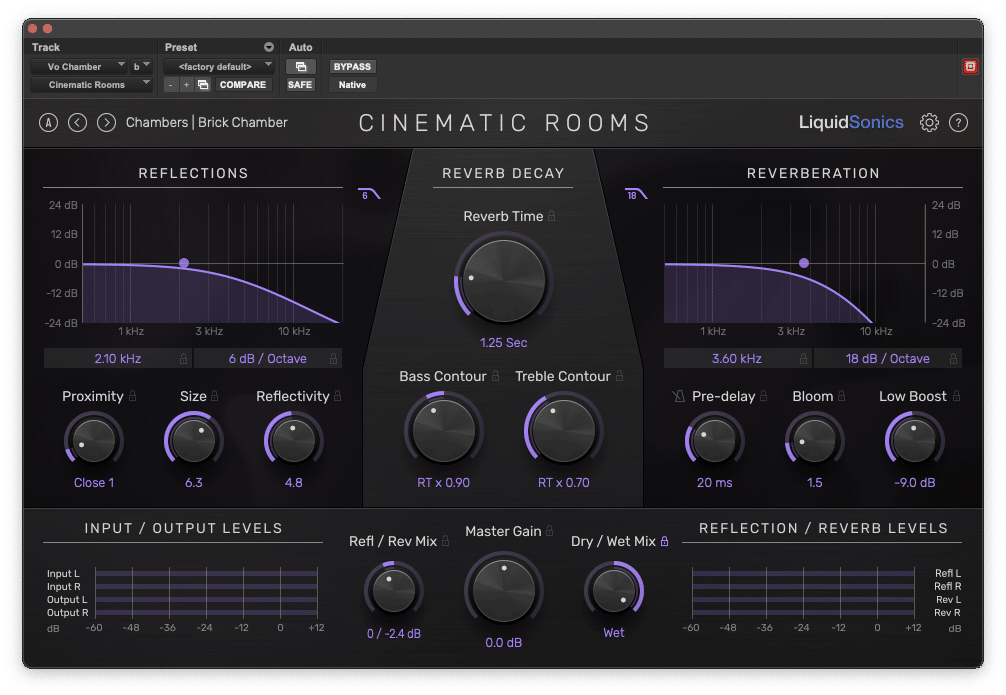This screenshot has width=1006, height=695.
Task: Click the 6 dB / Octave slope field
Action: (x=268, y=358)
